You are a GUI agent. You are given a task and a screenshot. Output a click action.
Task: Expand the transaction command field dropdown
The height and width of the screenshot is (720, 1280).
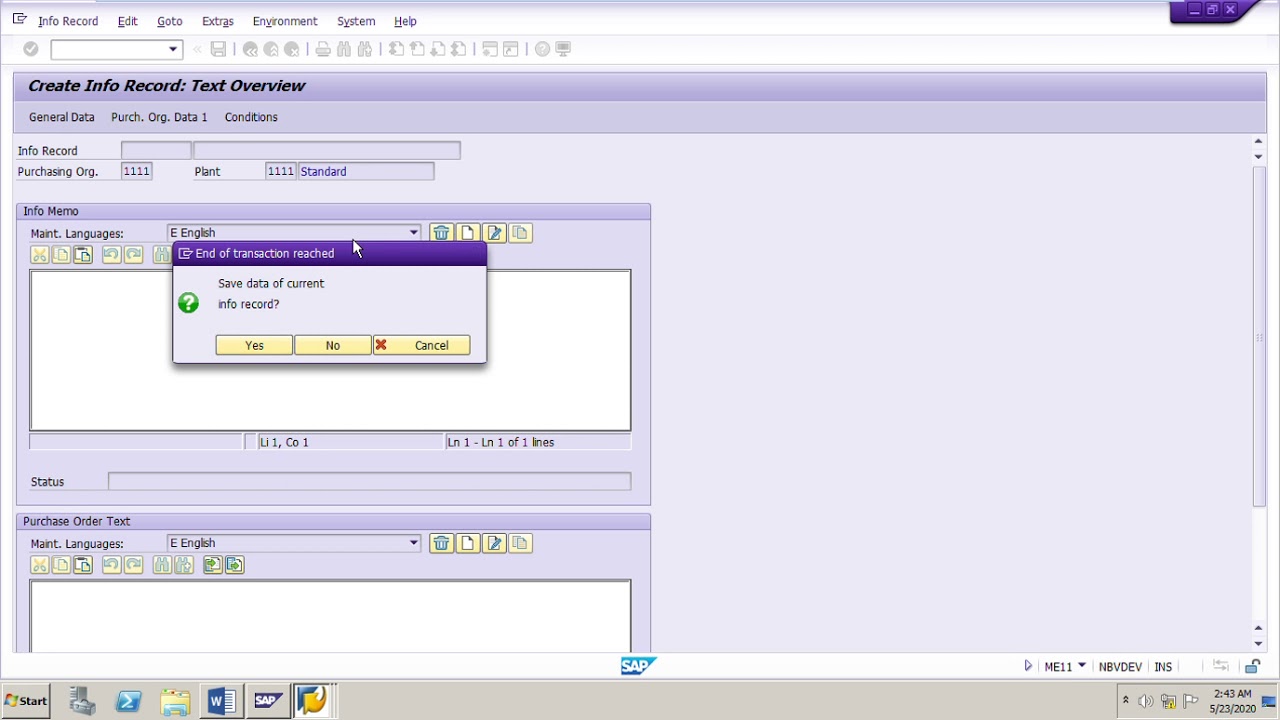(x=173, y=49)
